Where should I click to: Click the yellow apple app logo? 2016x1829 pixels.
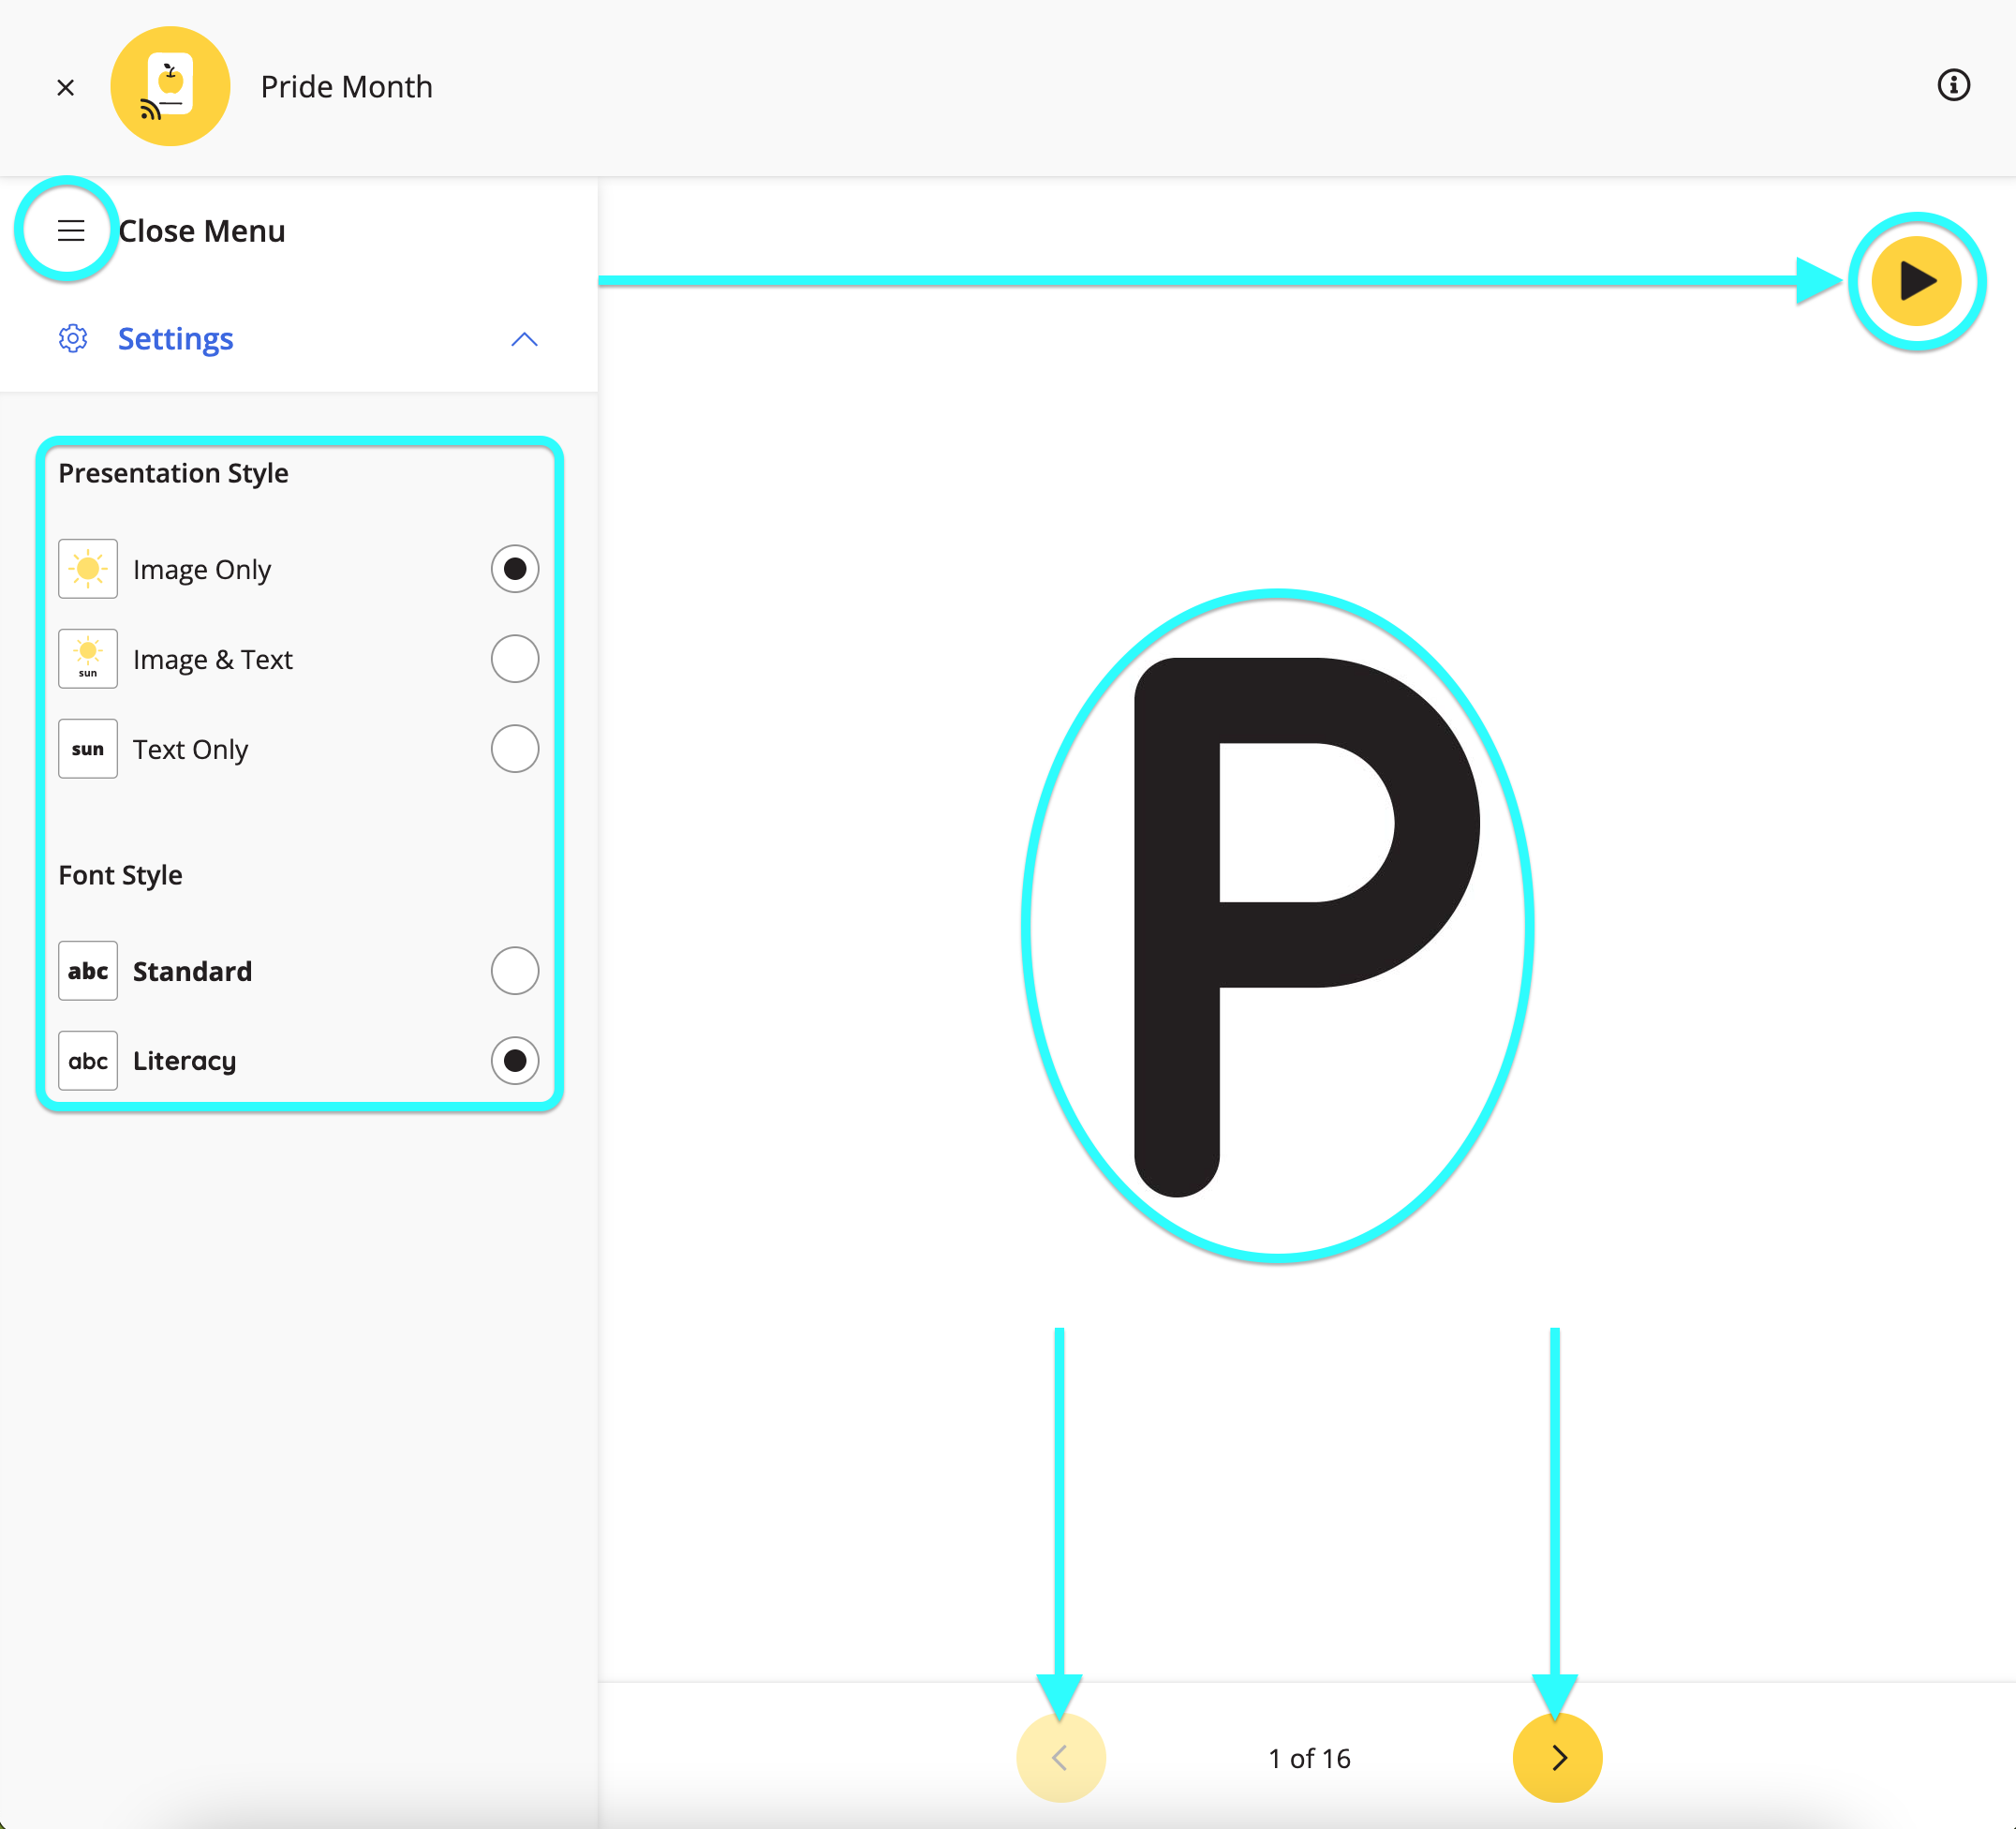tap(170, 87)
